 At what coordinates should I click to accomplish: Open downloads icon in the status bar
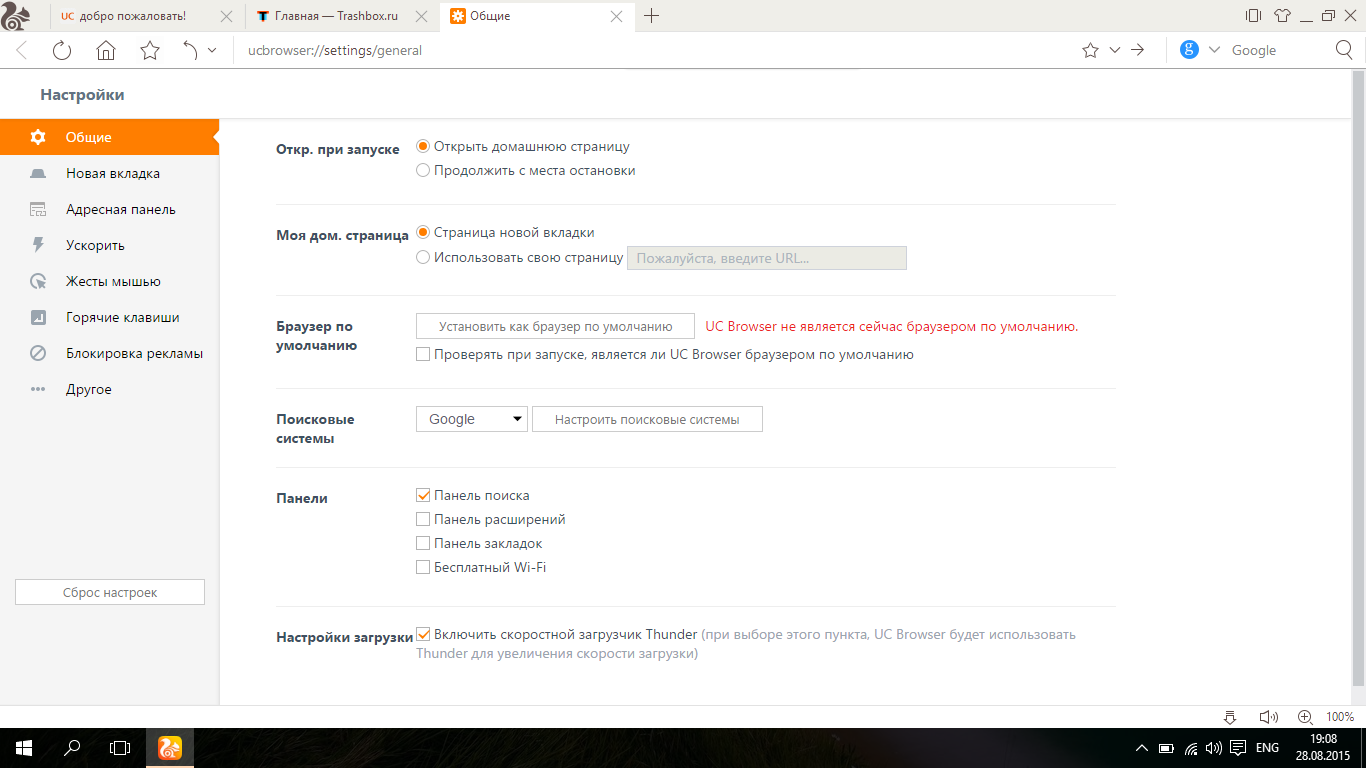point(1231,717)
